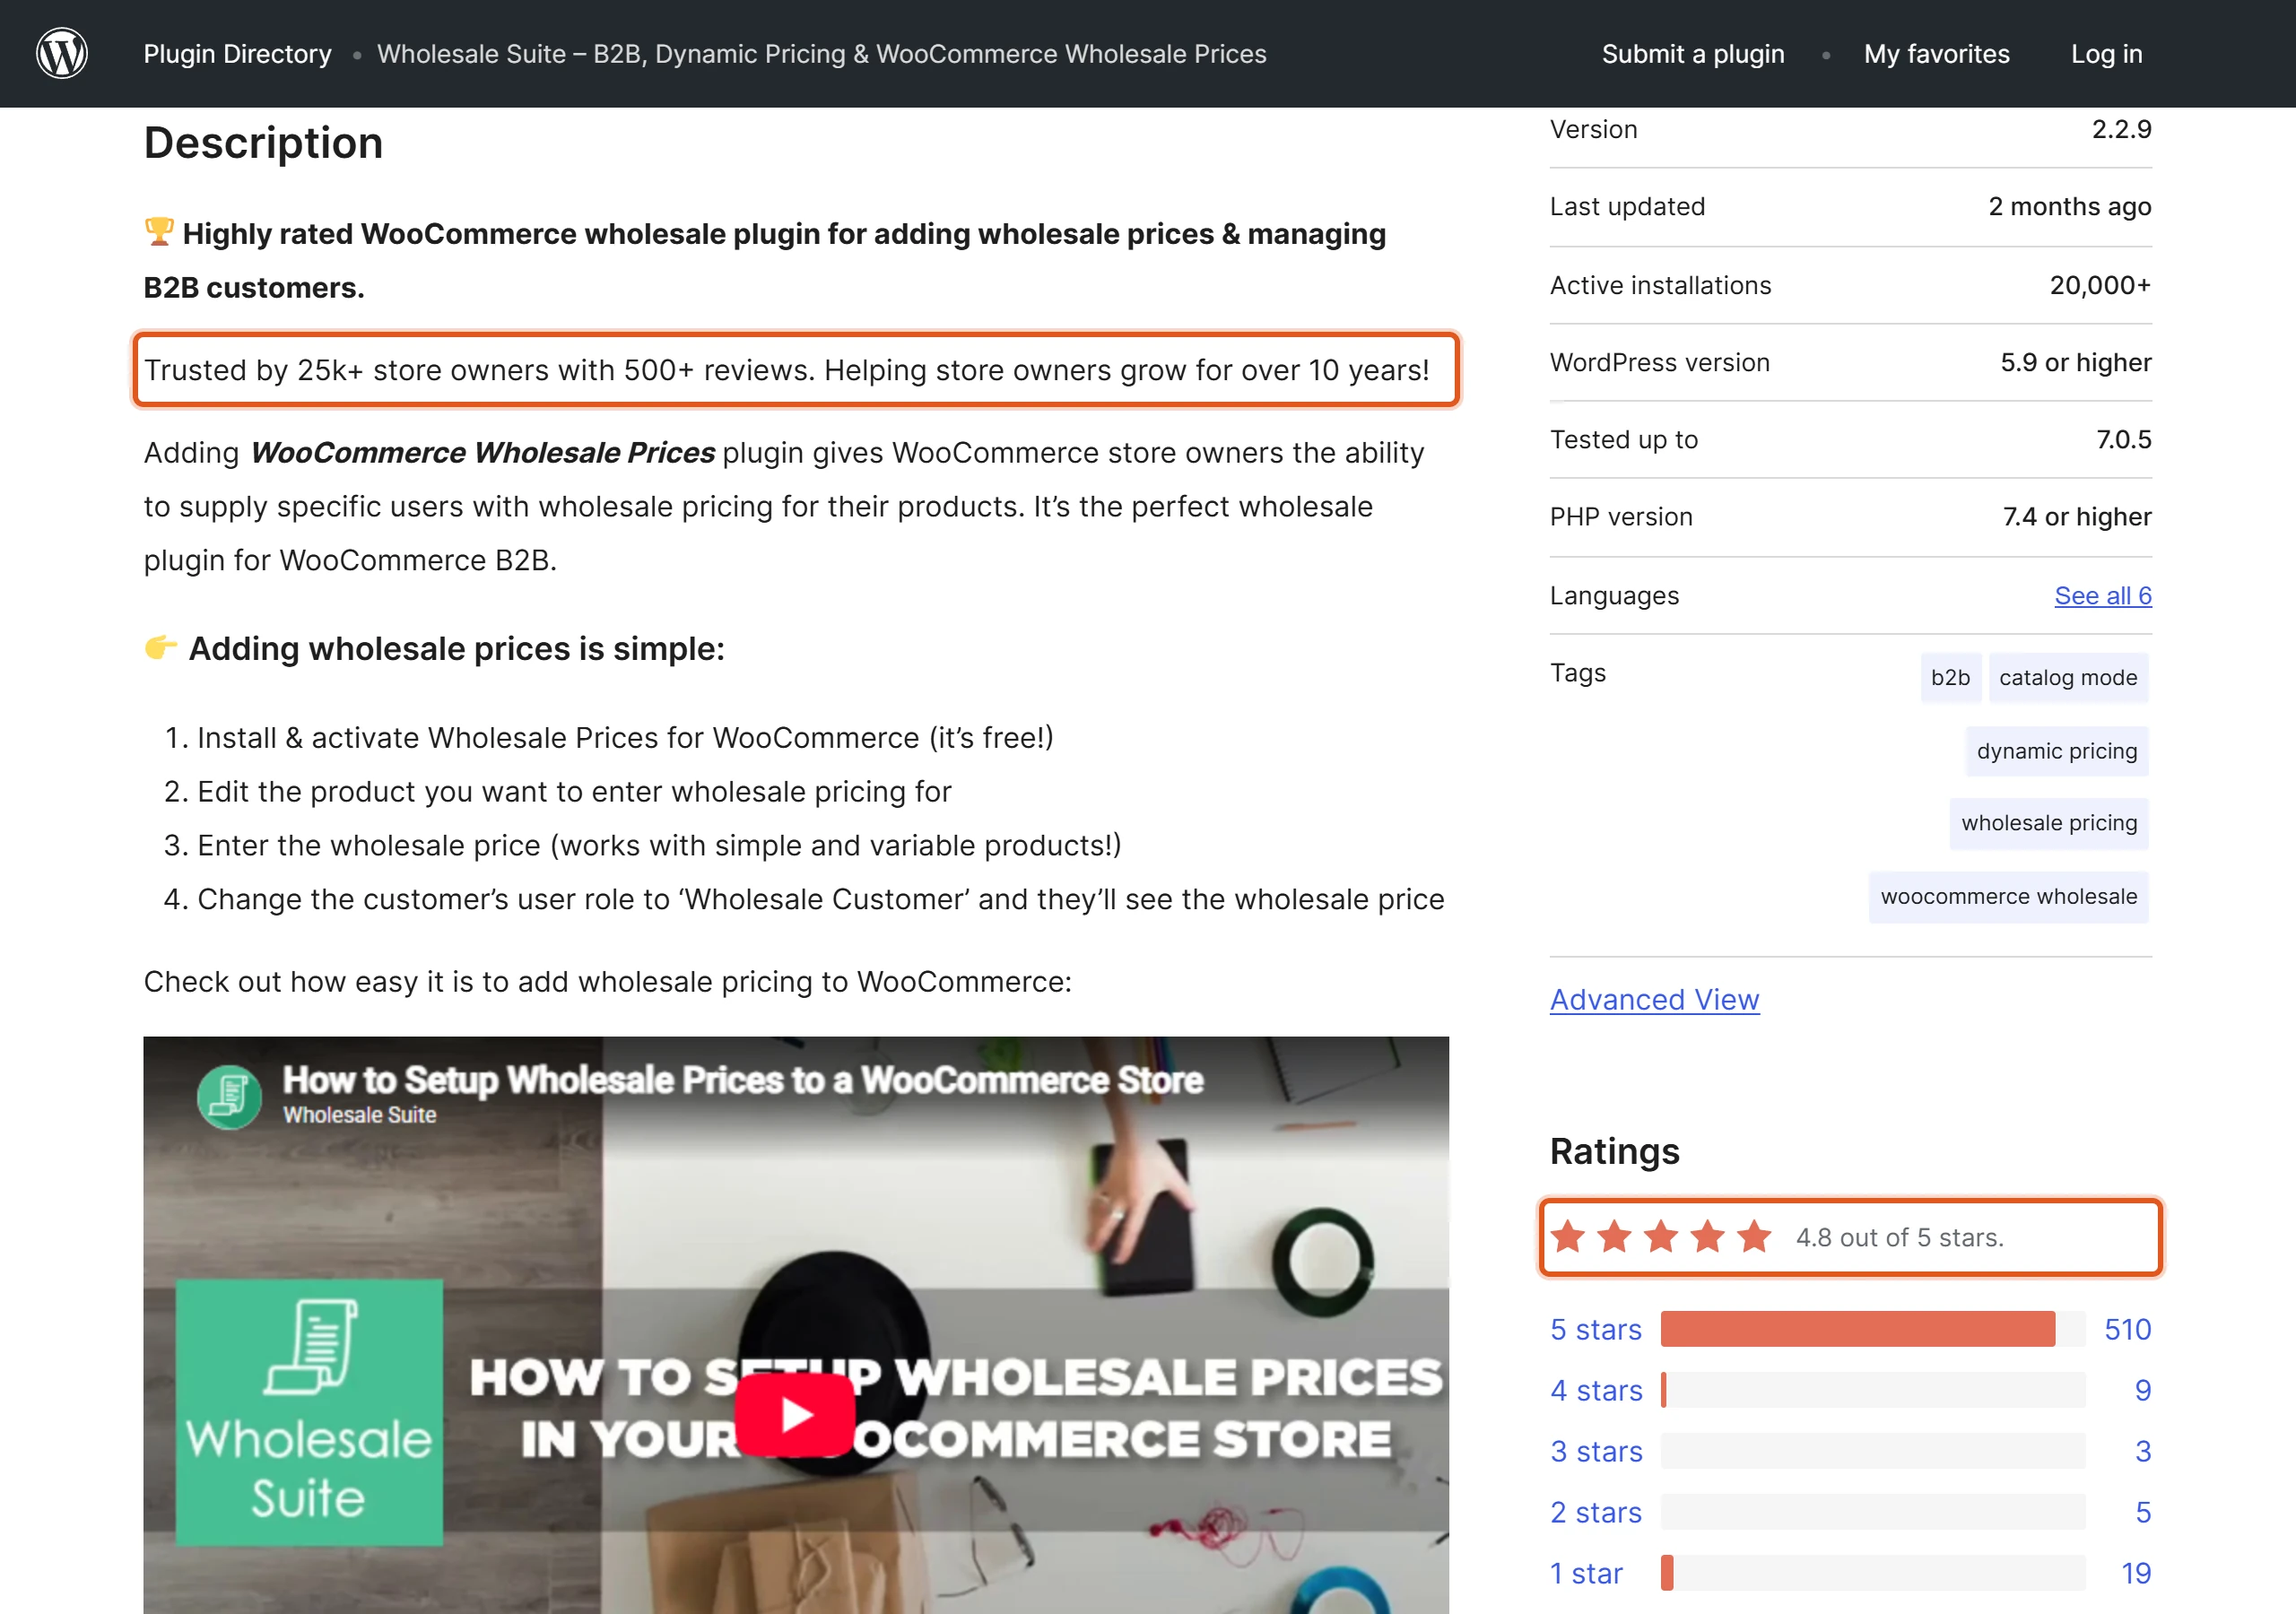Click the Version 2.2.9 value
This screenshot has height=1614, width=2296.
click(2121, 129)
